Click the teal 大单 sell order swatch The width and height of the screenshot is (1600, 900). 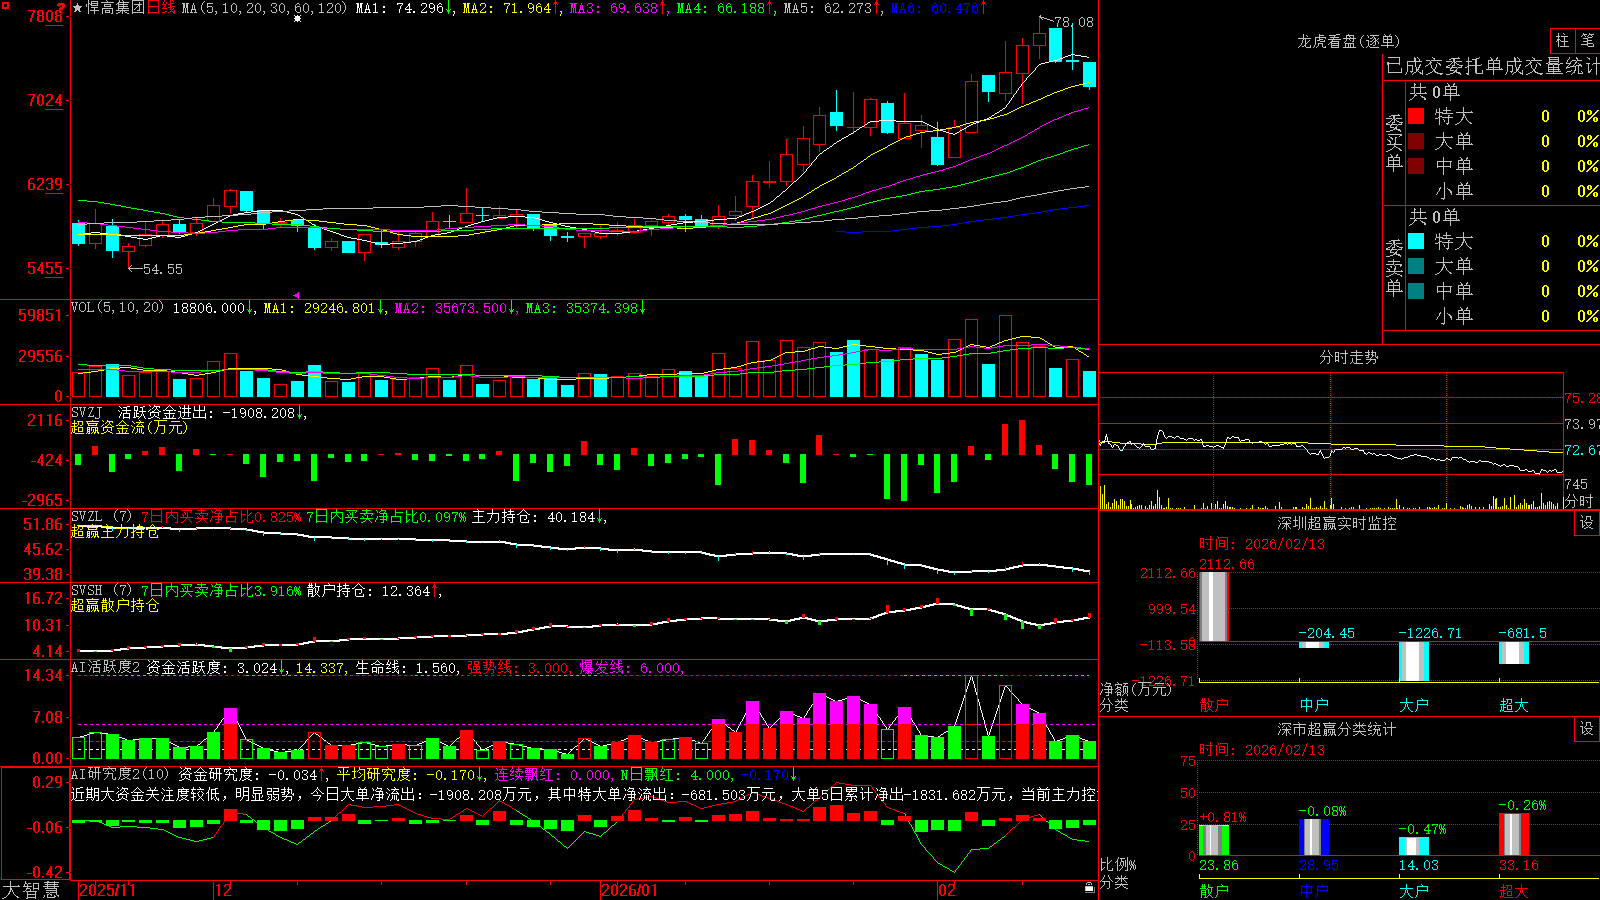click(x=1416, y=266)
